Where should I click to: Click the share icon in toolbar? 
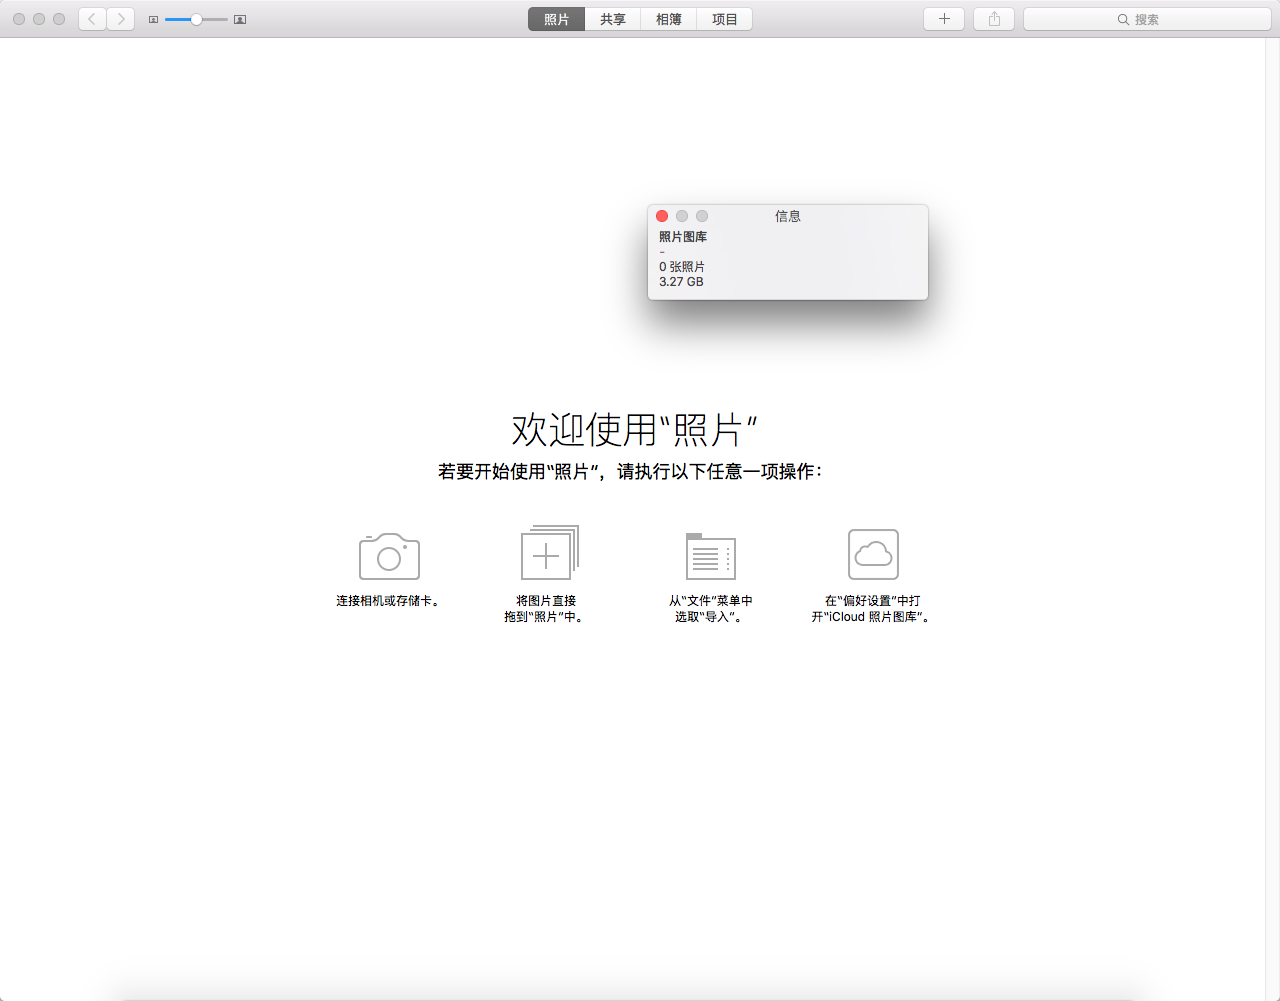994,19
